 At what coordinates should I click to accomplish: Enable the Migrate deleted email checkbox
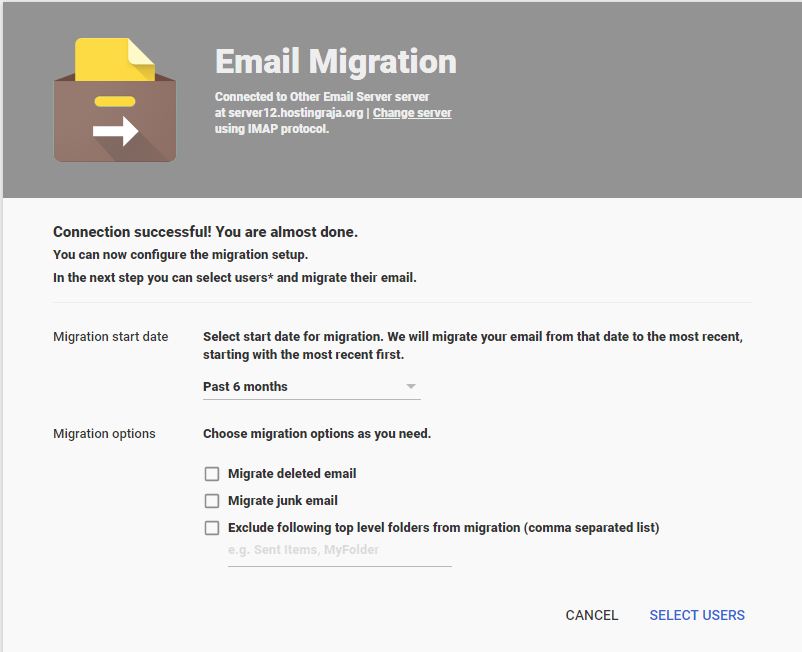tap(212, 474)
